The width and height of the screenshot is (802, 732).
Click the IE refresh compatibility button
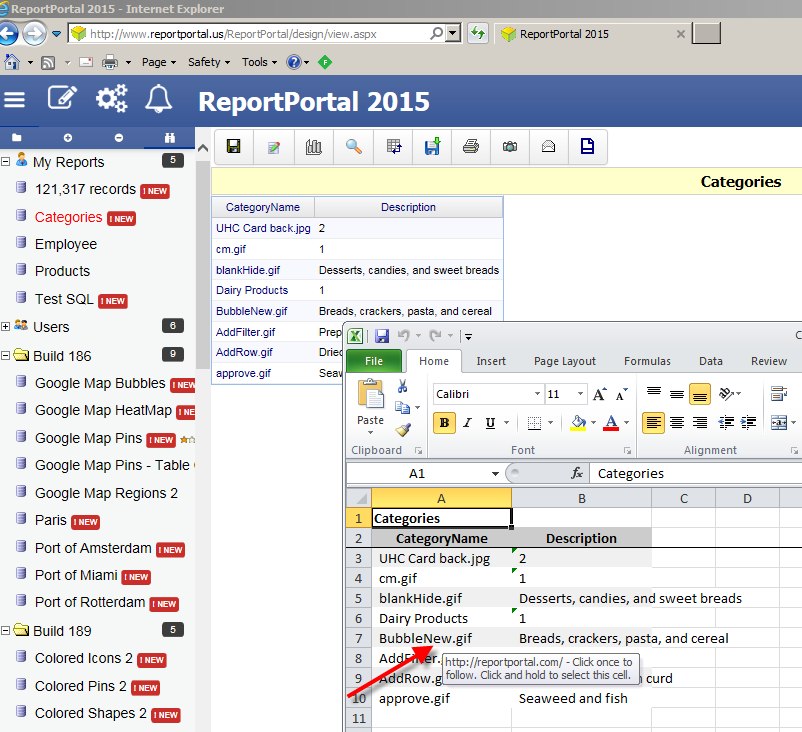coord(478,34)
